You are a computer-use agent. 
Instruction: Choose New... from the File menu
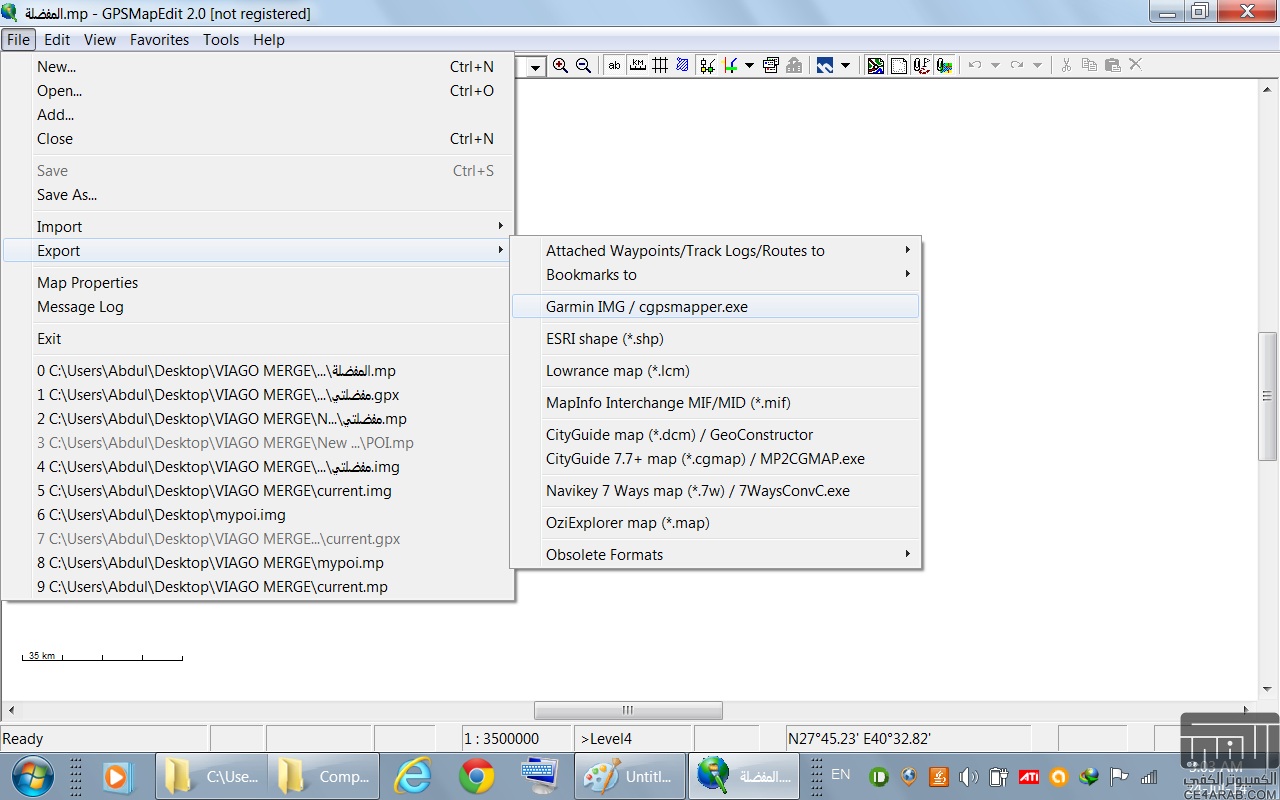click(x=259, y=67)
